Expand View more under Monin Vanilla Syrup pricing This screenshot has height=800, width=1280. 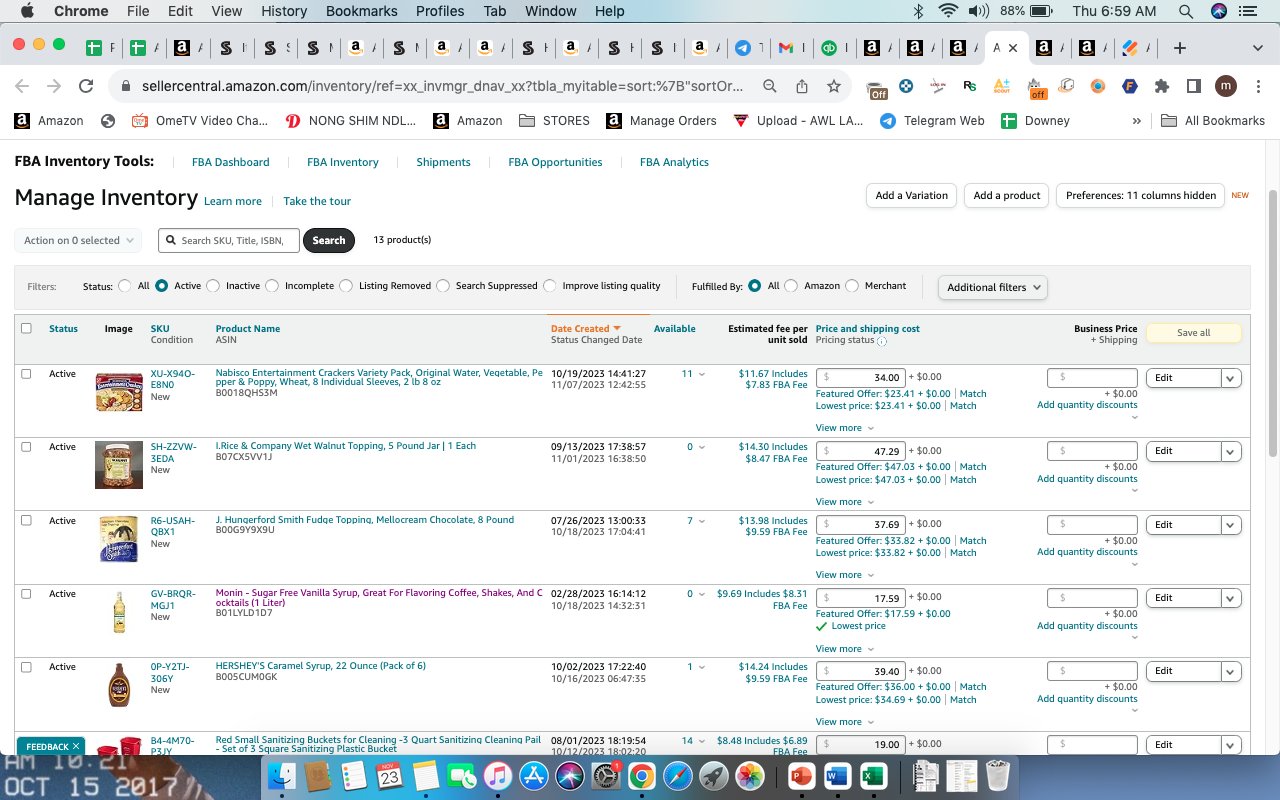844,649
